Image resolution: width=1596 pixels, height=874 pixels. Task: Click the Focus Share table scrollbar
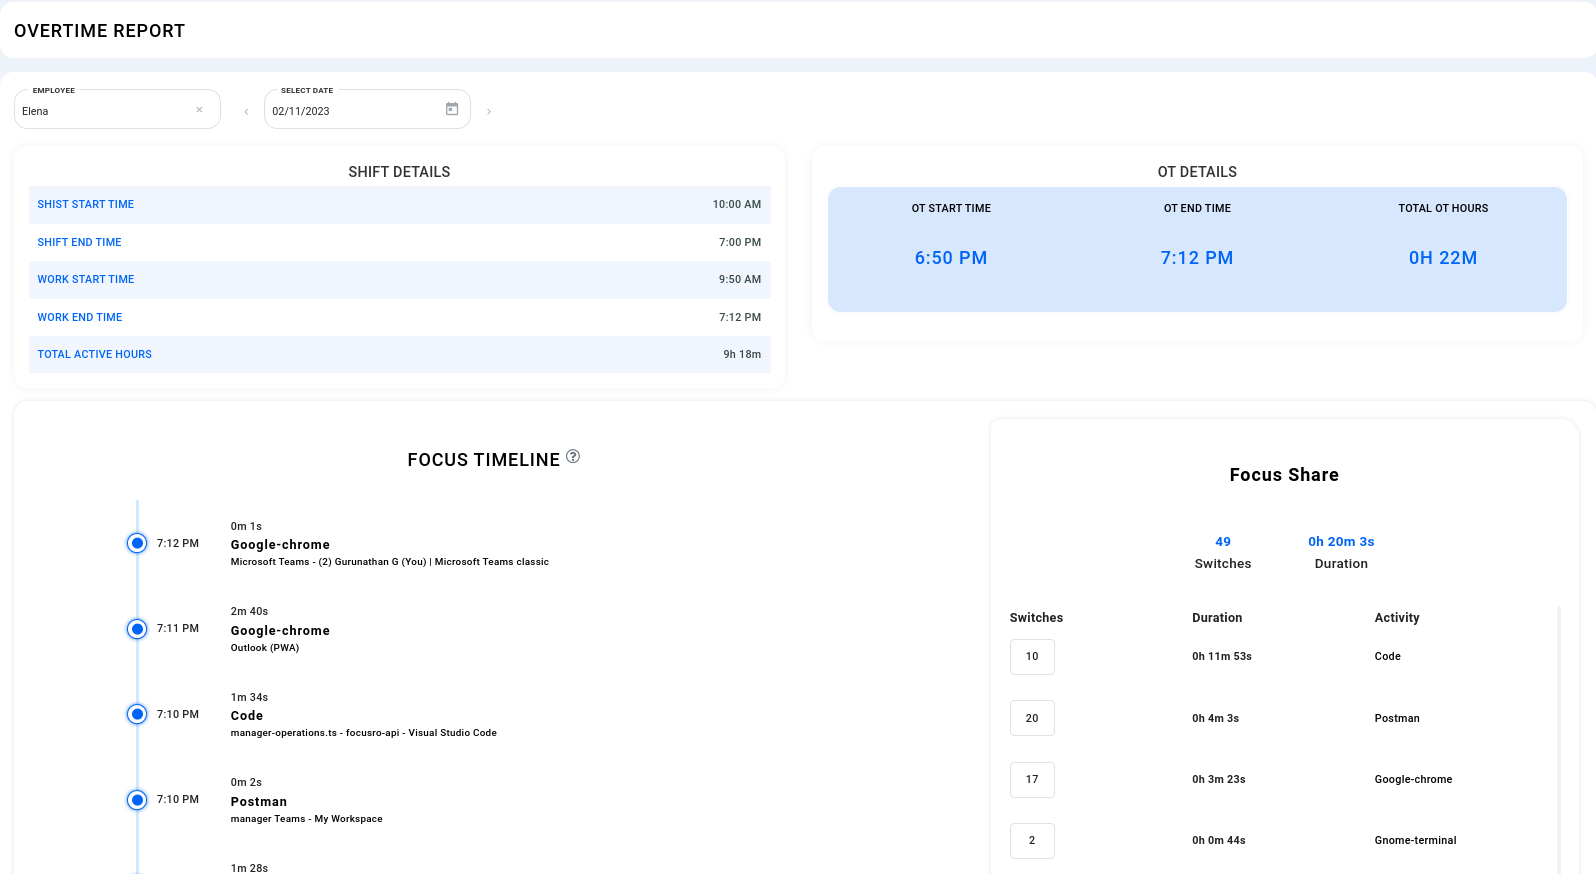click(x=1559, y=739)
